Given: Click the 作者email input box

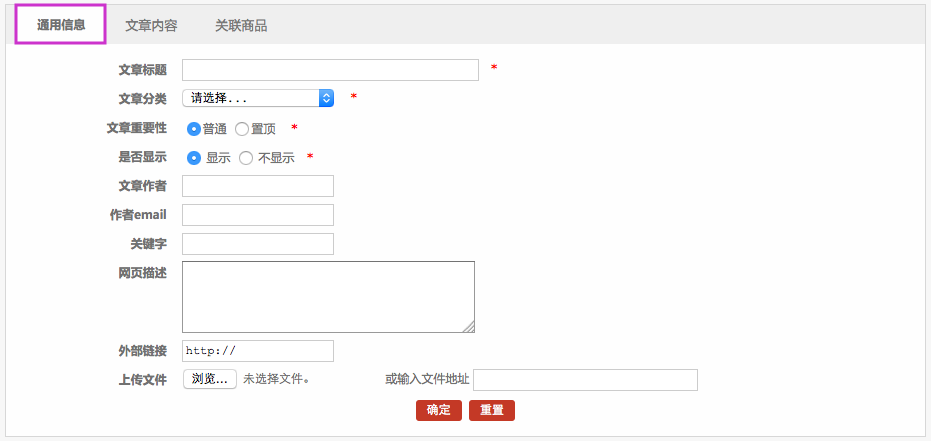Looking at the screenshot, I should 258,215.
